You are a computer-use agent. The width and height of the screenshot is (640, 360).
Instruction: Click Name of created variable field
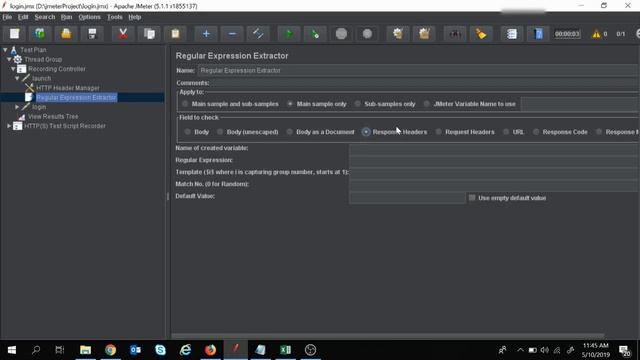494,149
